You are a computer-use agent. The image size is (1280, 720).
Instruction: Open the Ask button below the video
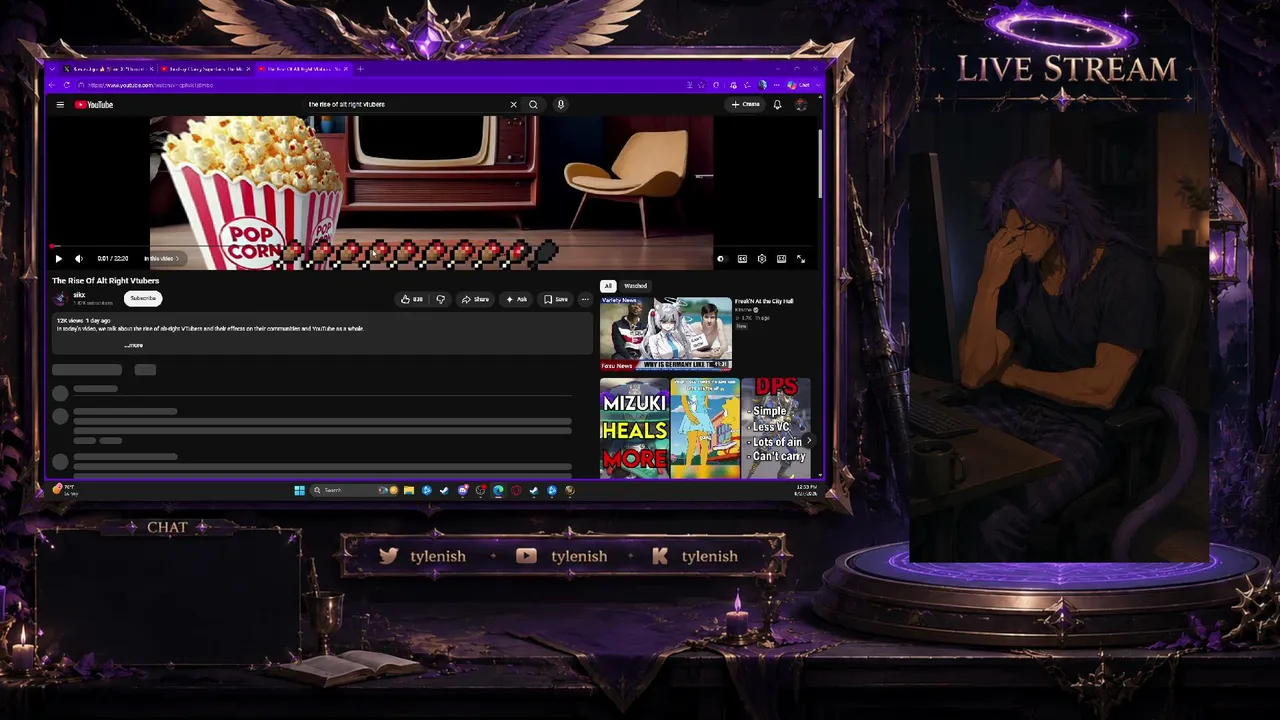pyautogui.click(x=516, y=299)
